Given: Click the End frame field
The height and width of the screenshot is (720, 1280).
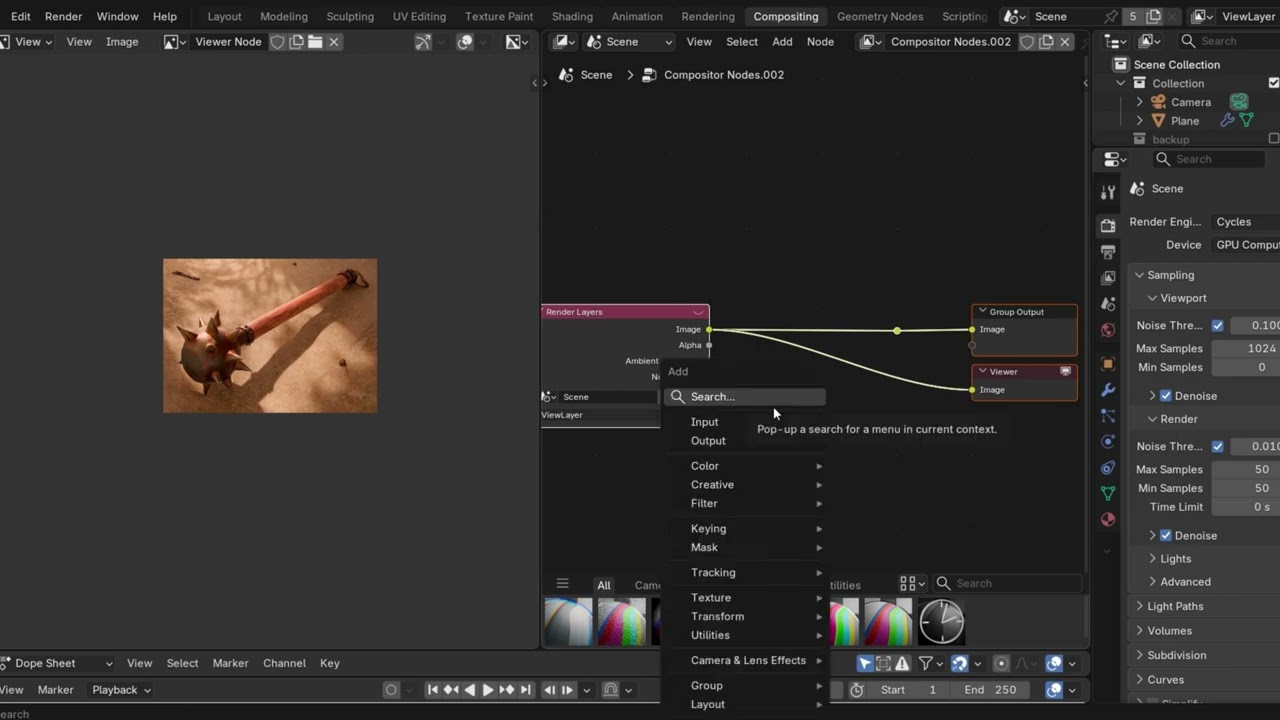Looking at the screenshot, I should click(x=990, y=690).
